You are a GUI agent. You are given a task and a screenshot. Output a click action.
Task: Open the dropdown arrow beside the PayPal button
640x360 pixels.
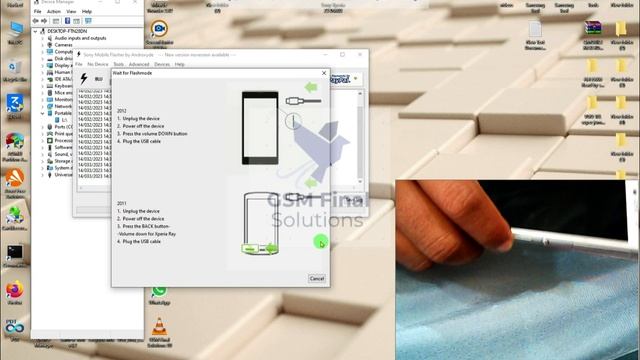coord(356,79)
